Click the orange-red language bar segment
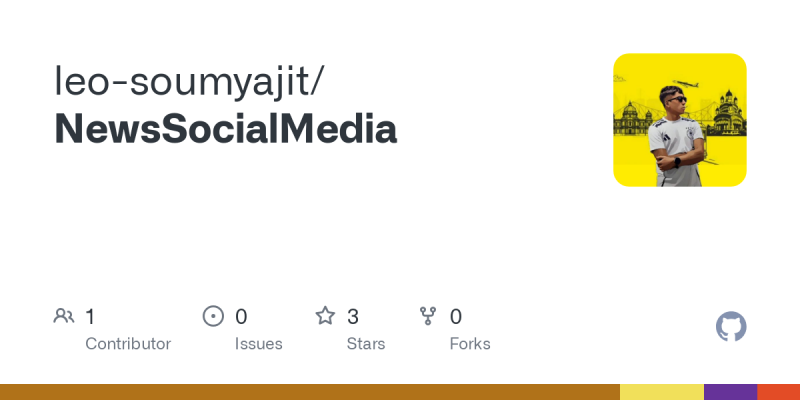This screenshot has height=400, width=800. (x=779, y=392)
